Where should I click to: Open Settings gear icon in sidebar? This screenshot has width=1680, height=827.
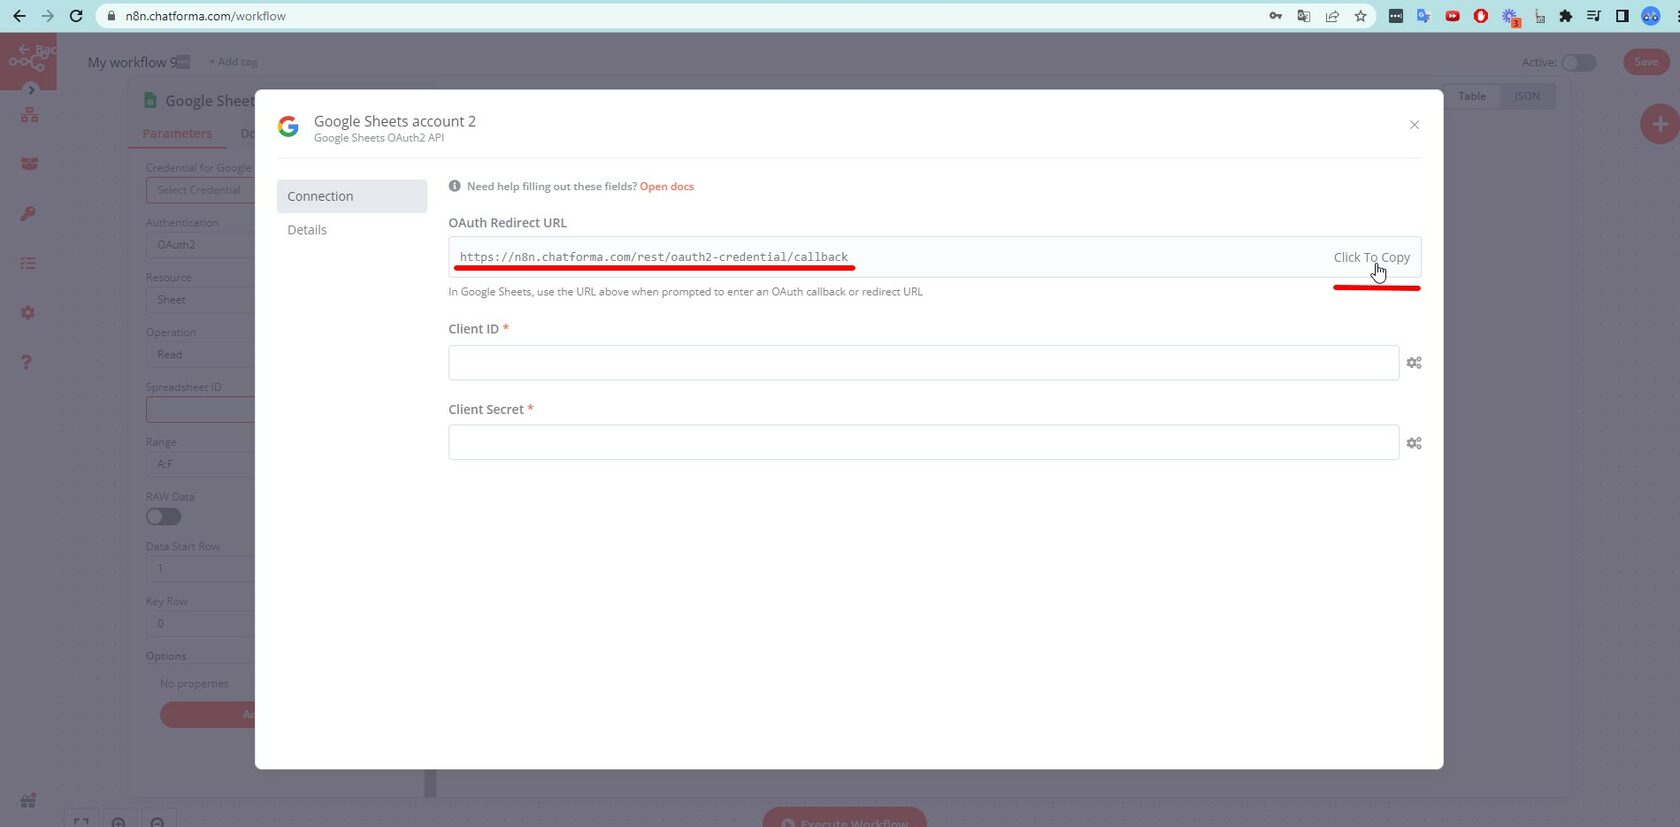pyautogui.click(x=28, y=313)
